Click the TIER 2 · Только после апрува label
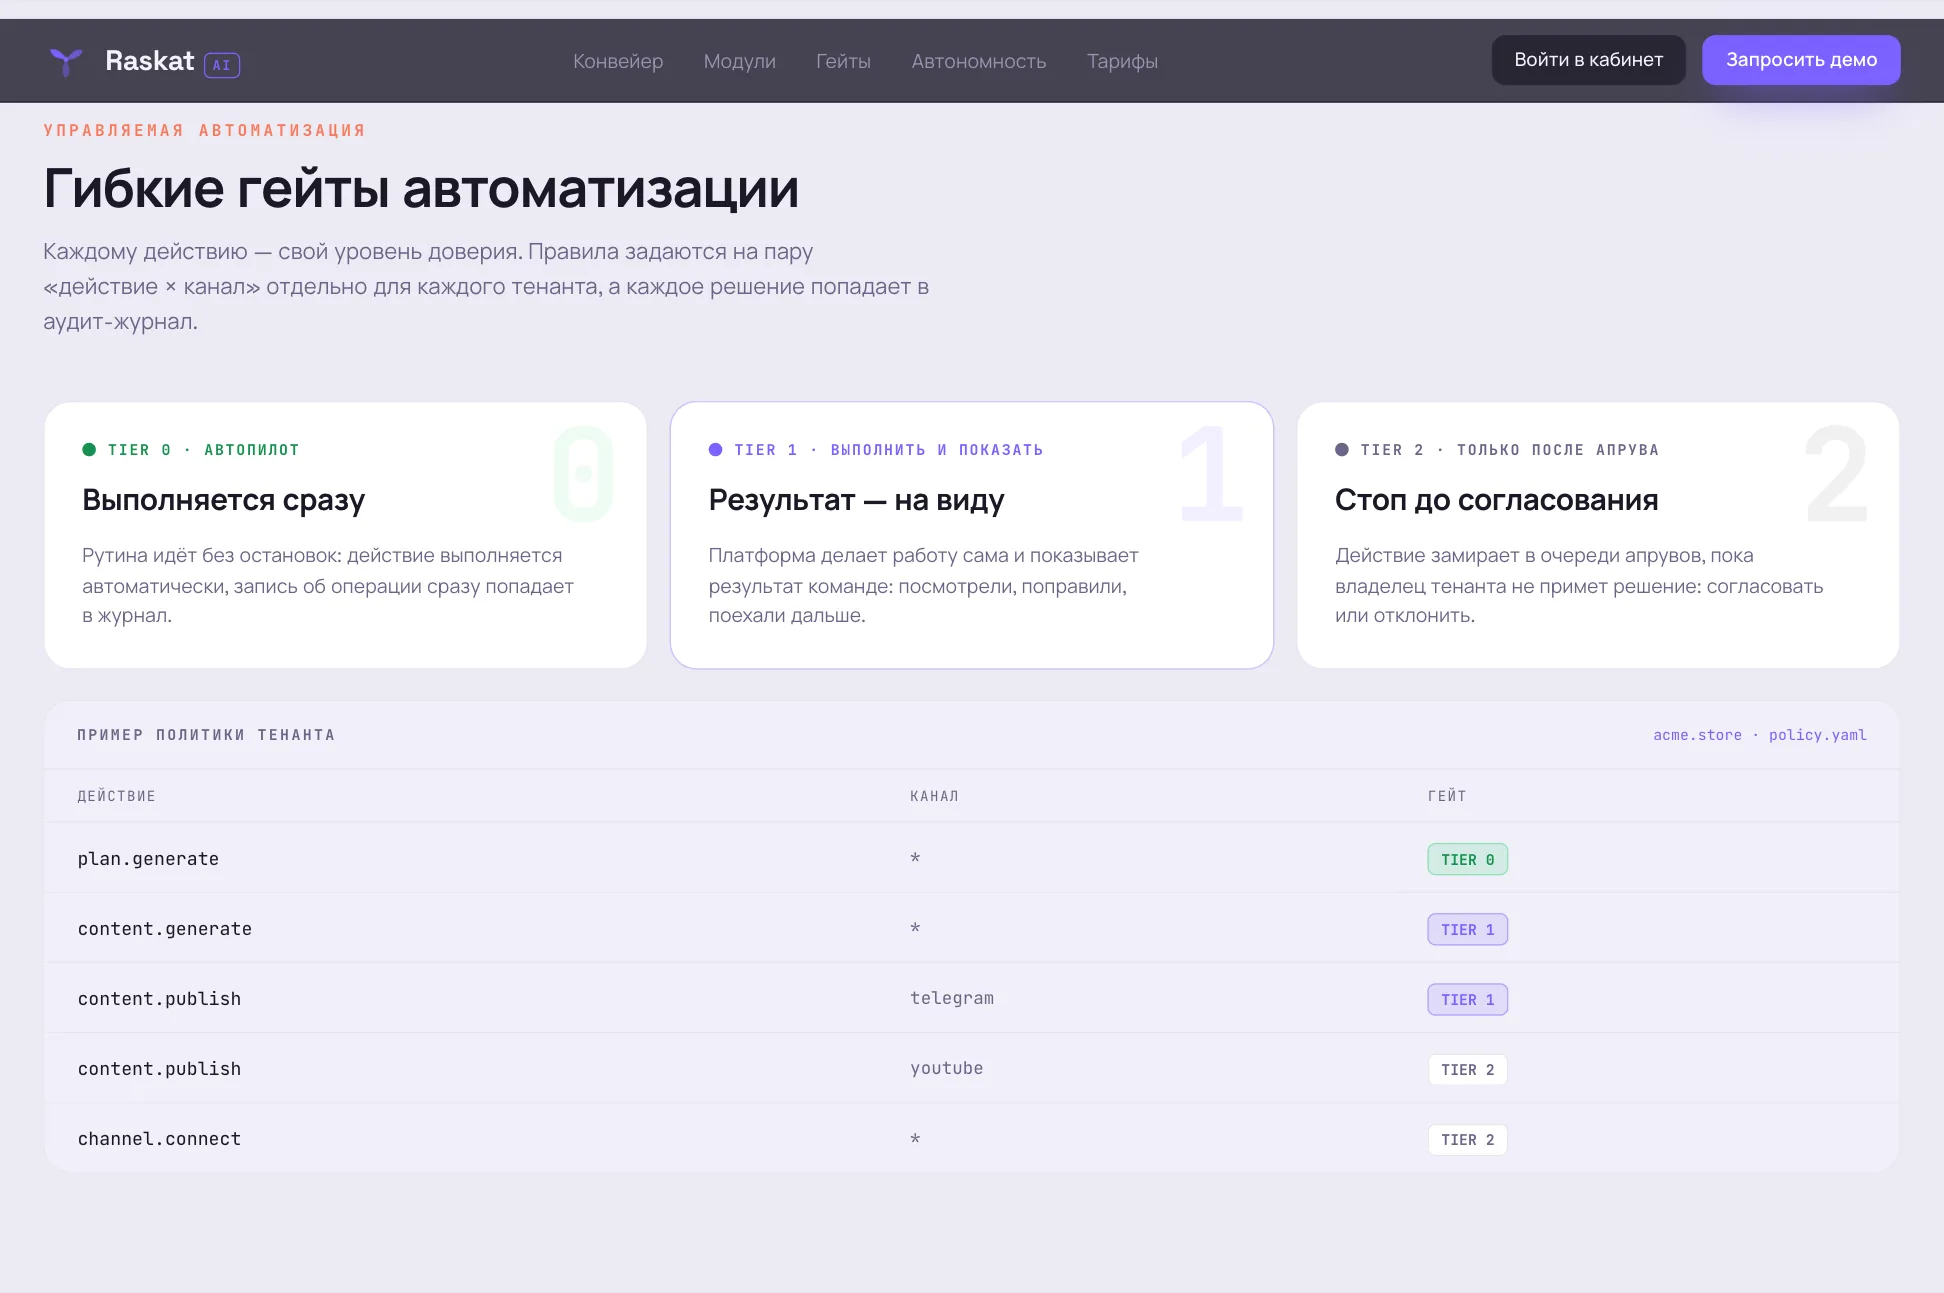 coord(1510,450)
